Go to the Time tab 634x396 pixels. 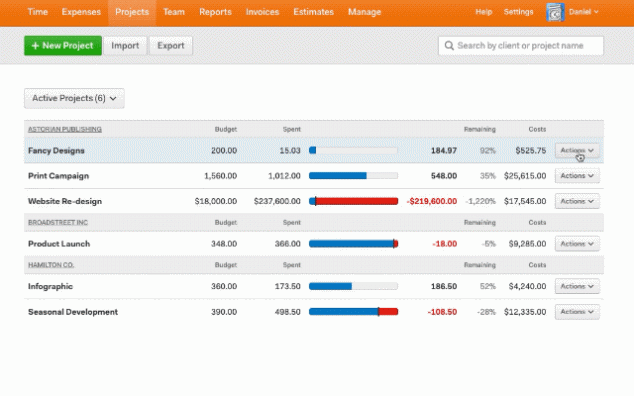(38, 12)
